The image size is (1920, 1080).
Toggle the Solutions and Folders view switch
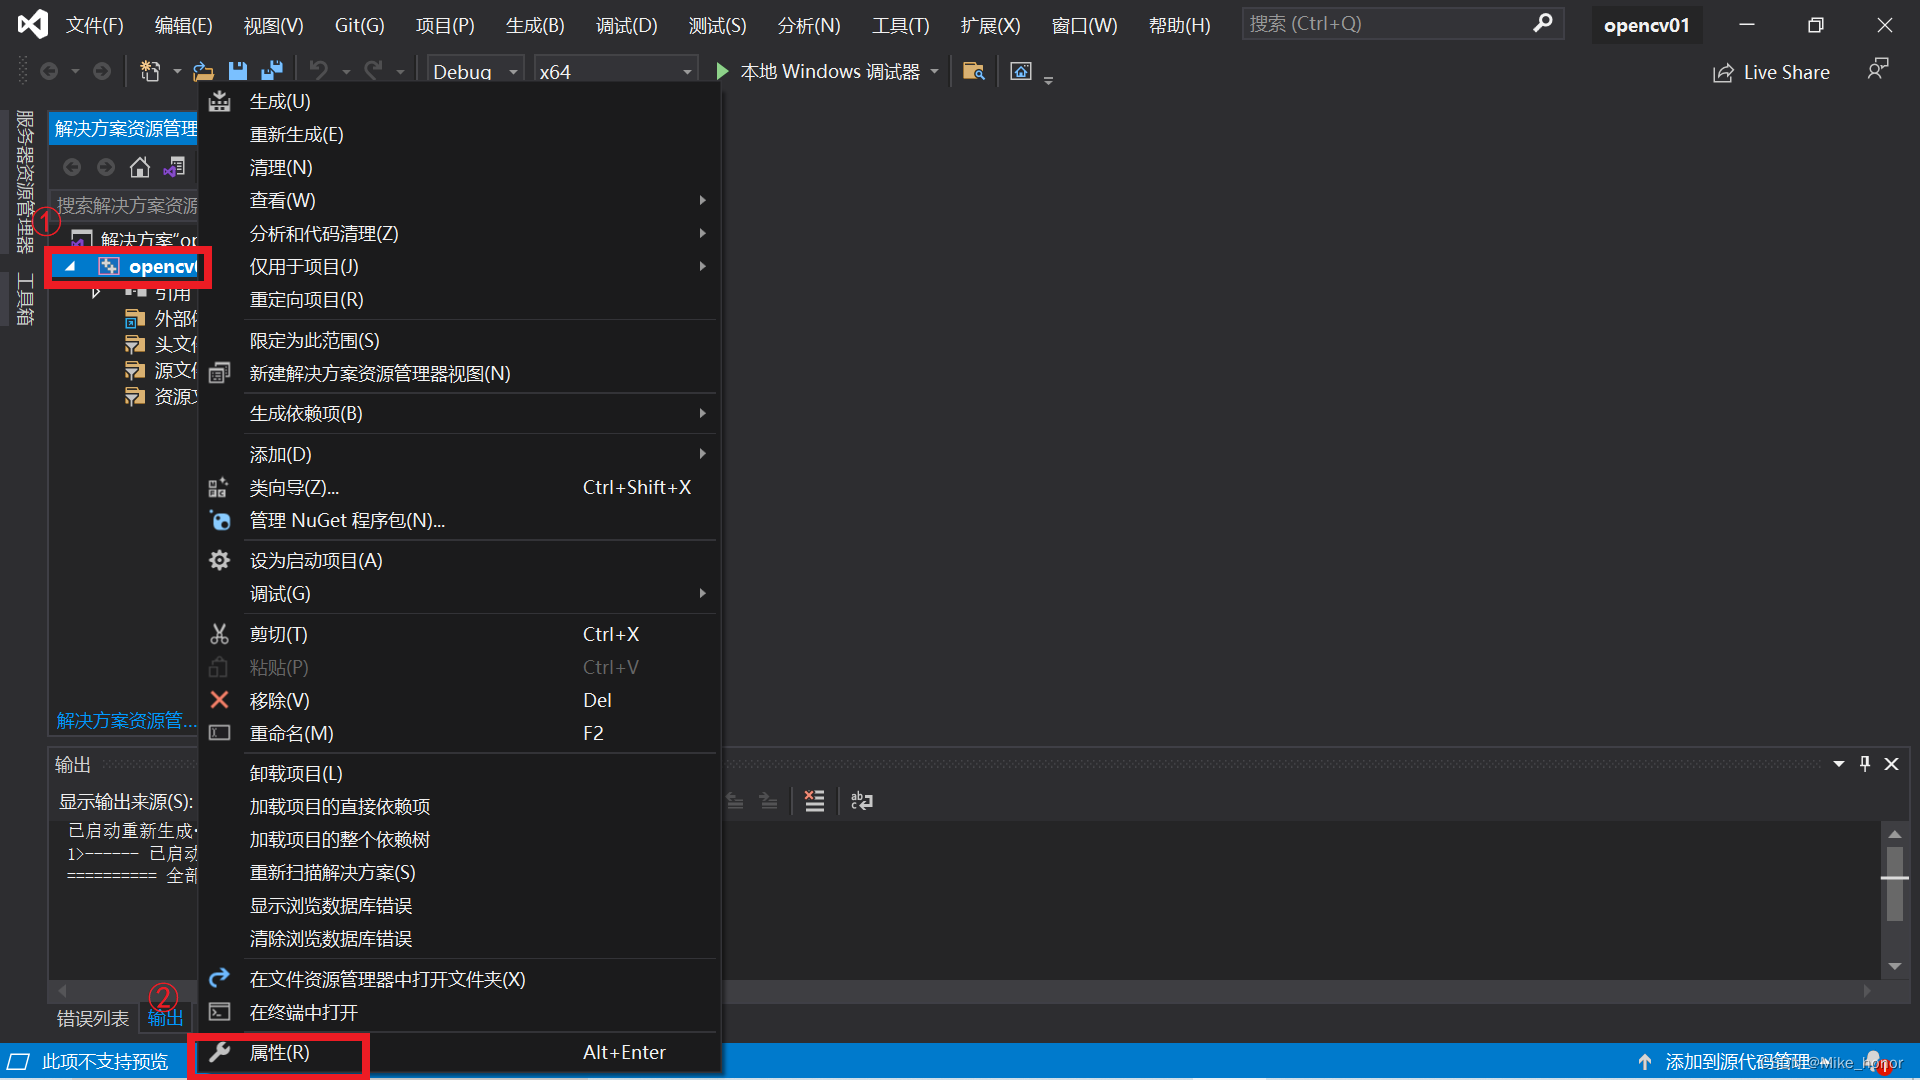click(x=175, y=167)
